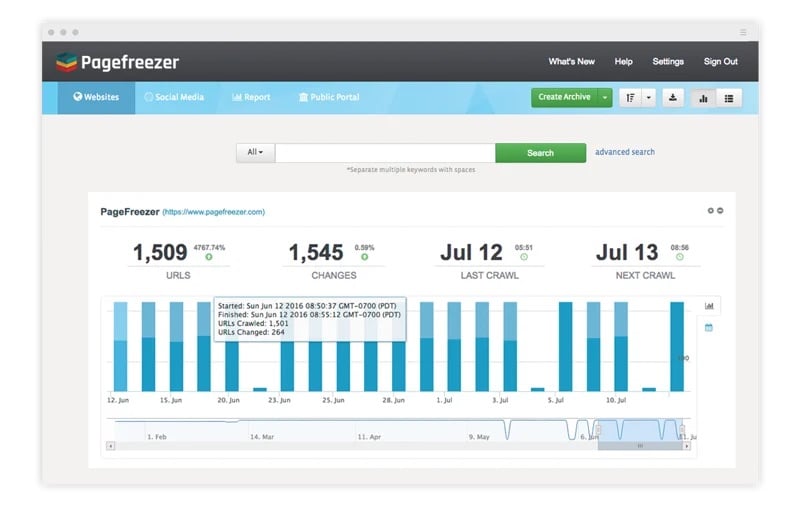This screenshot has width=800, height=507.
Task: Click the Pagefreezer logo
Action: click(x=117, y=62)
